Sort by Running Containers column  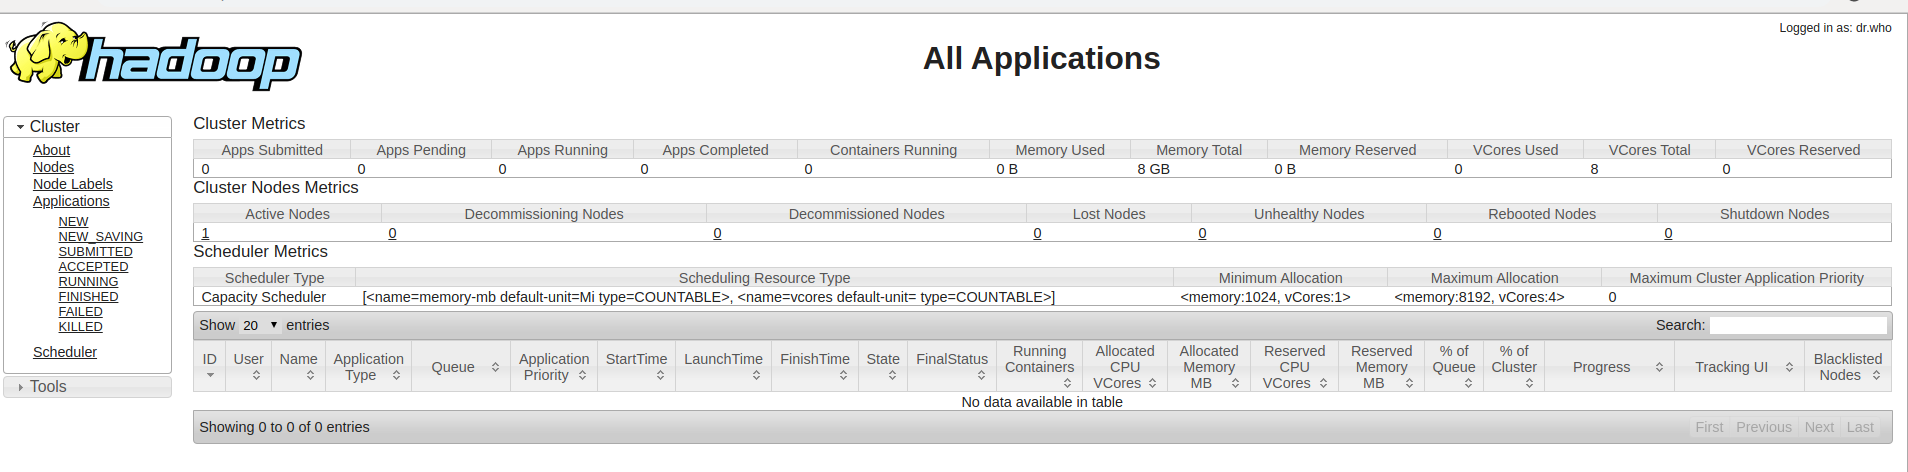coord(1040,366)
